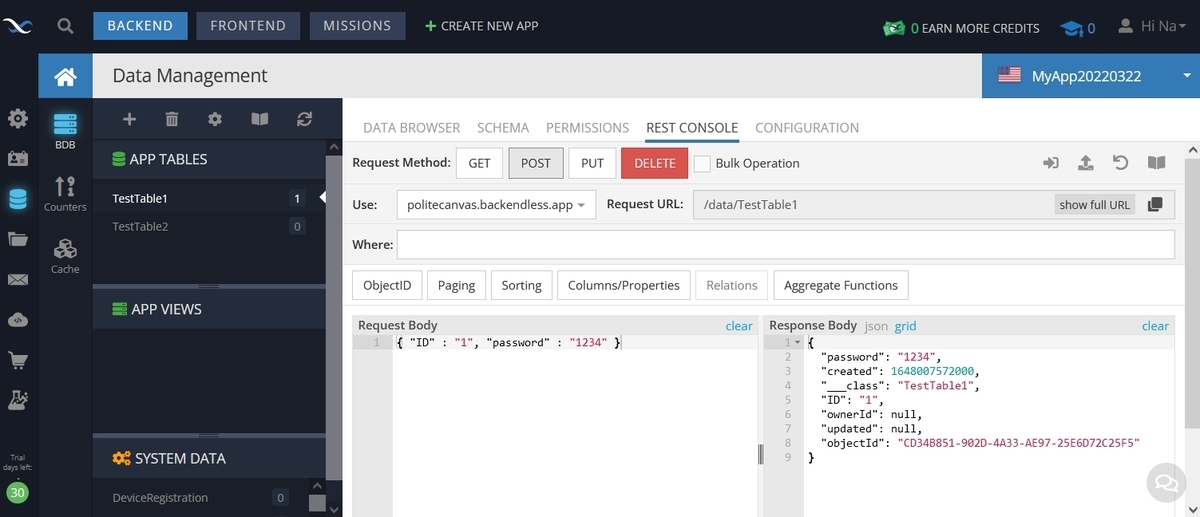1200x517 pixels.
Task: Open the Aggregate Functions button
Action: click(x=841, y=285)
